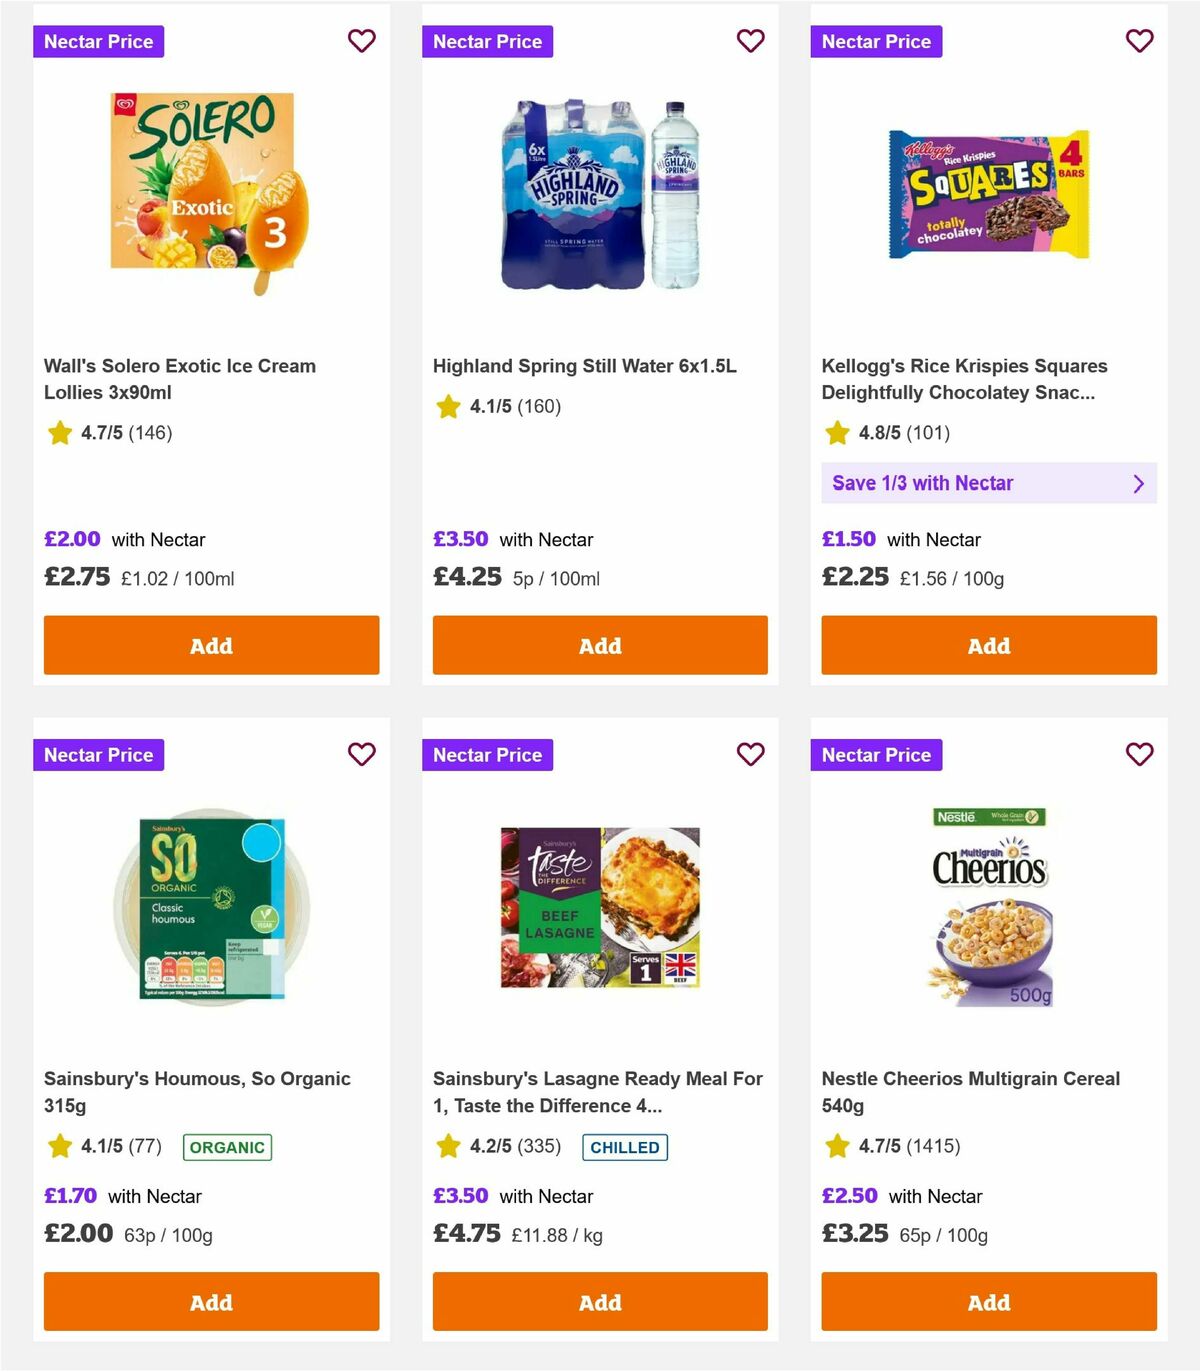This screenshot has height=1372, width=1200.
Task: Click the heart icon on the Beef Lasagne
Action: click(x=751, y=755)
